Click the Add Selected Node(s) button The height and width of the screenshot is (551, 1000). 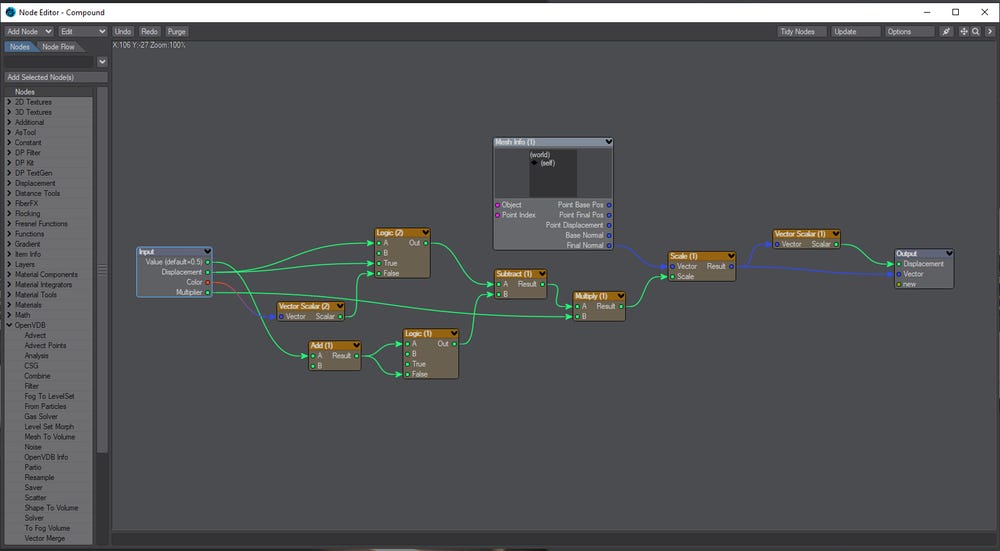point(56,77)
